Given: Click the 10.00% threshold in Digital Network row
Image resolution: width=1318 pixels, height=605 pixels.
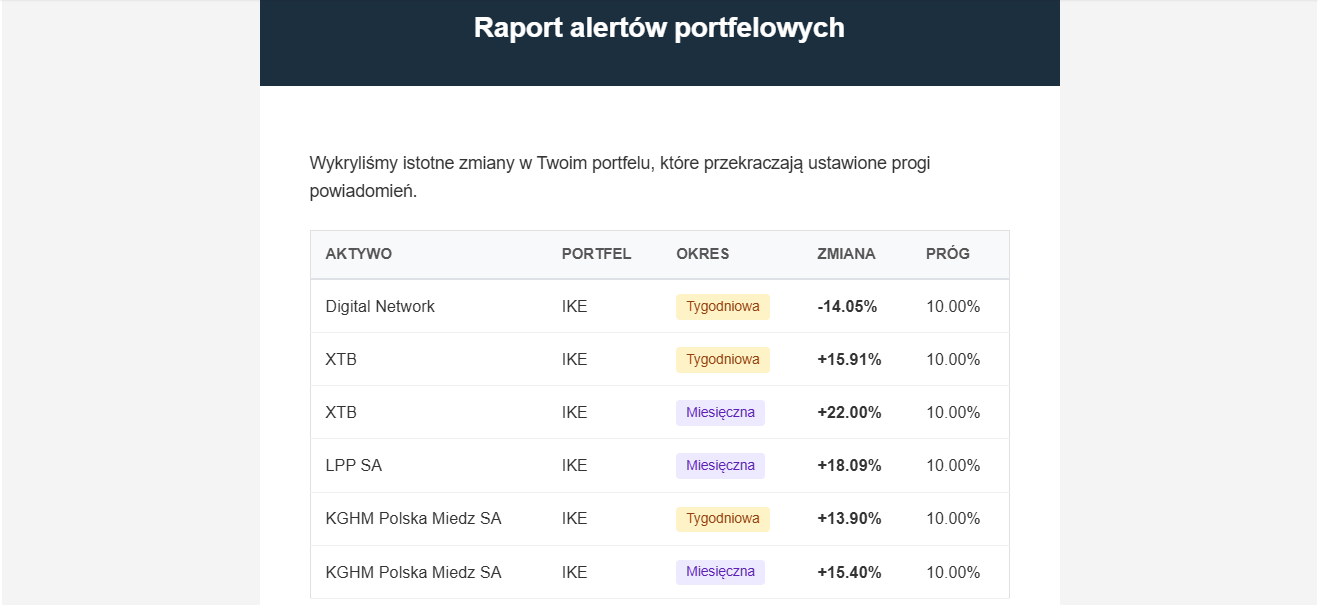Looking at the screenshot, I should [953, 307].
